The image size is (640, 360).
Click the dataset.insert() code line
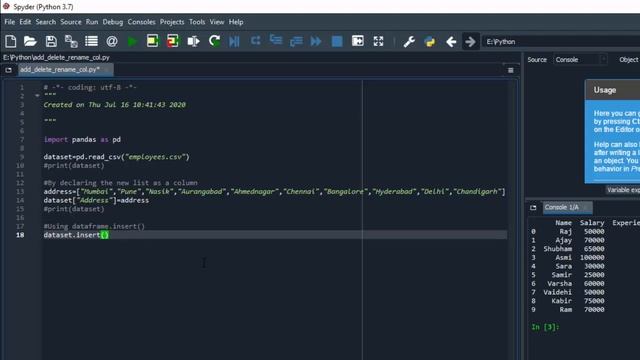76,235
